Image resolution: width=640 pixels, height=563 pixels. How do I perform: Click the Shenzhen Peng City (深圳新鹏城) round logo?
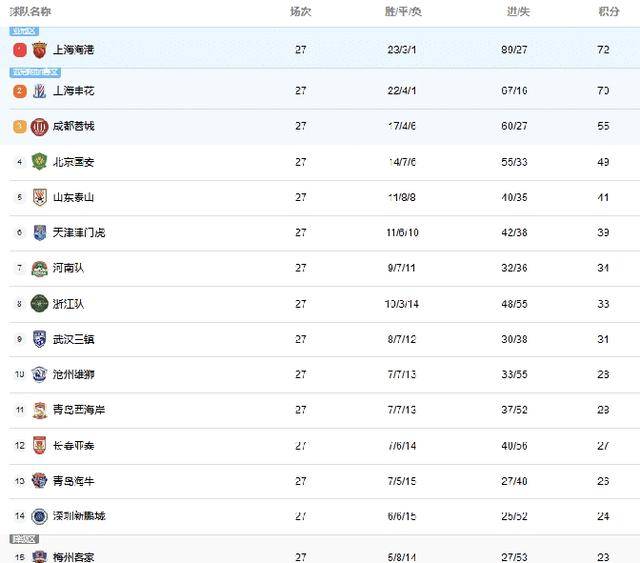[x=39, y=516]
